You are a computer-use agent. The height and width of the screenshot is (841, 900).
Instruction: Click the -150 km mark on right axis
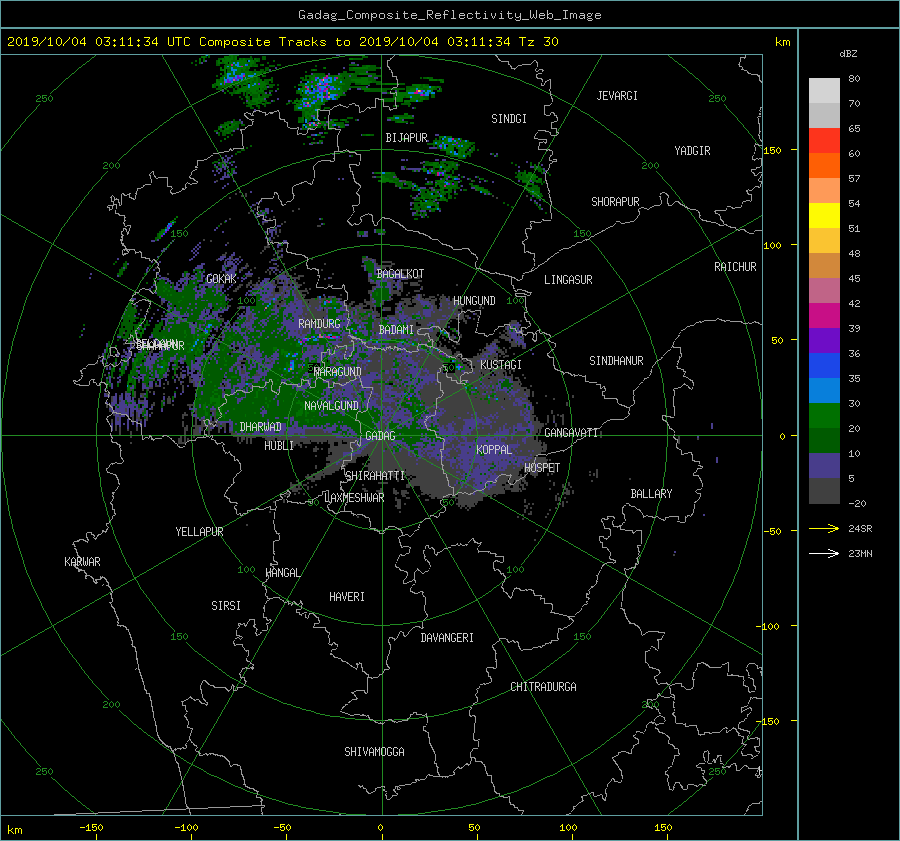(769, 722)
